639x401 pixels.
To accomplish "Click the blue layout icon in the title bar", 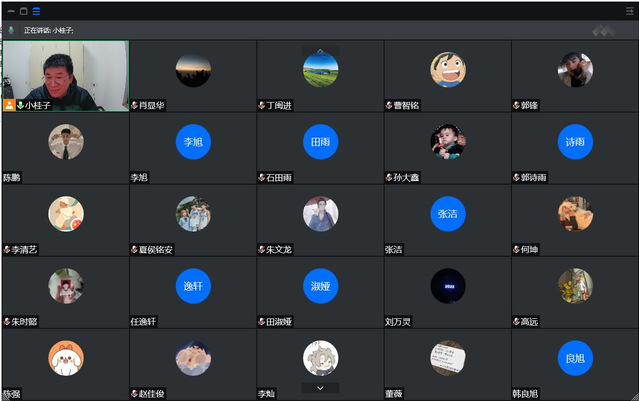I will click(37, 11).
